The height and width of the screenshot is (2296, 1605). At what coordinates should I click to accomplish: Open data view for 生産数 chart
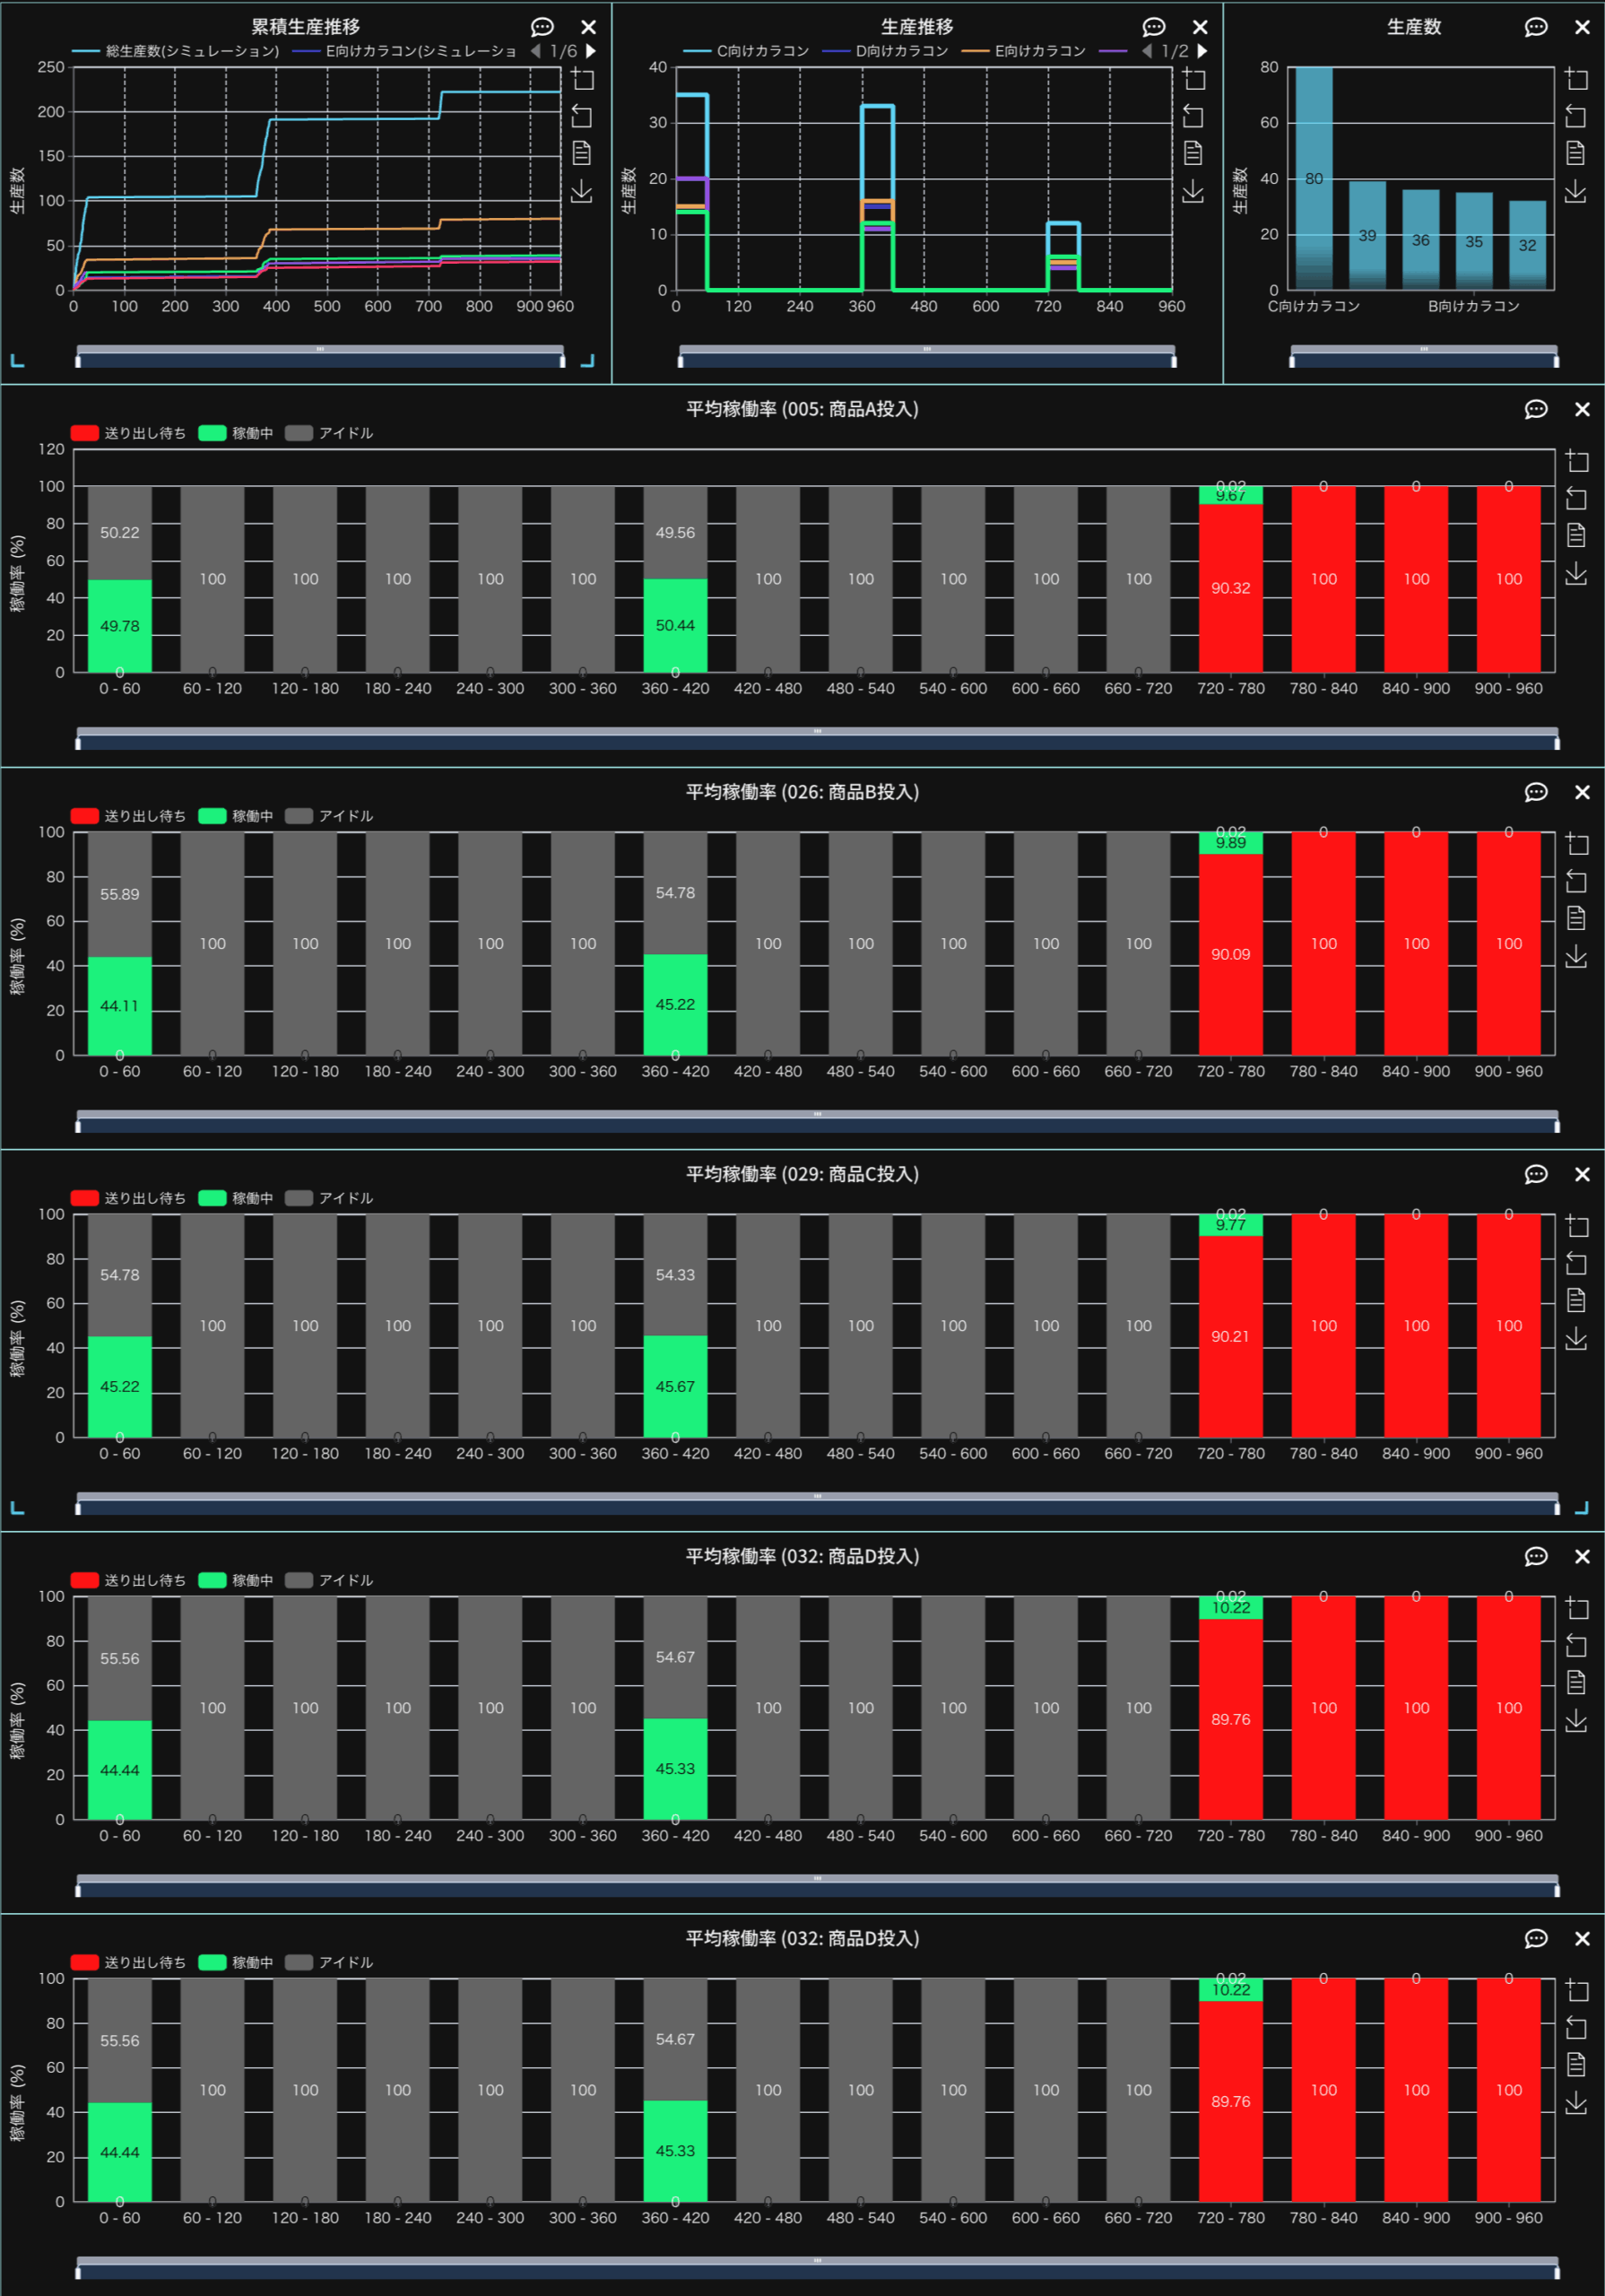coord(1576,153)
